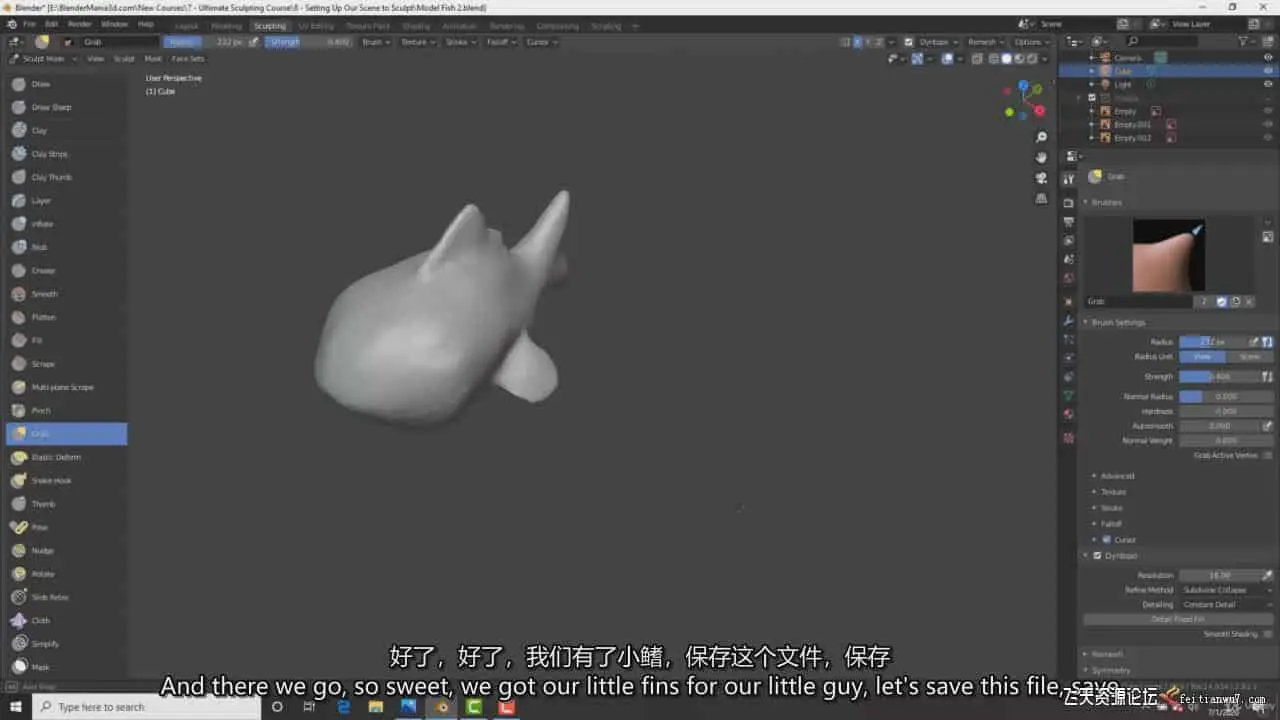Image resolution: width=1280 pixels, height=720 pixels.
Task: Toggle visibility of Cube in outliner
Action: tap(1268, 71)
